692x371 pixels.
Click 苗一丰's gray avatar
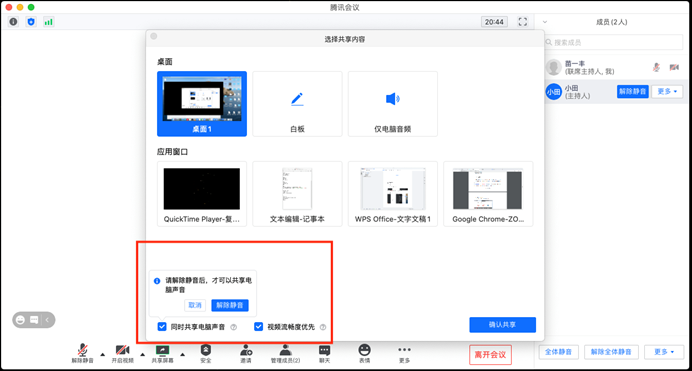[x=553, y=67]
